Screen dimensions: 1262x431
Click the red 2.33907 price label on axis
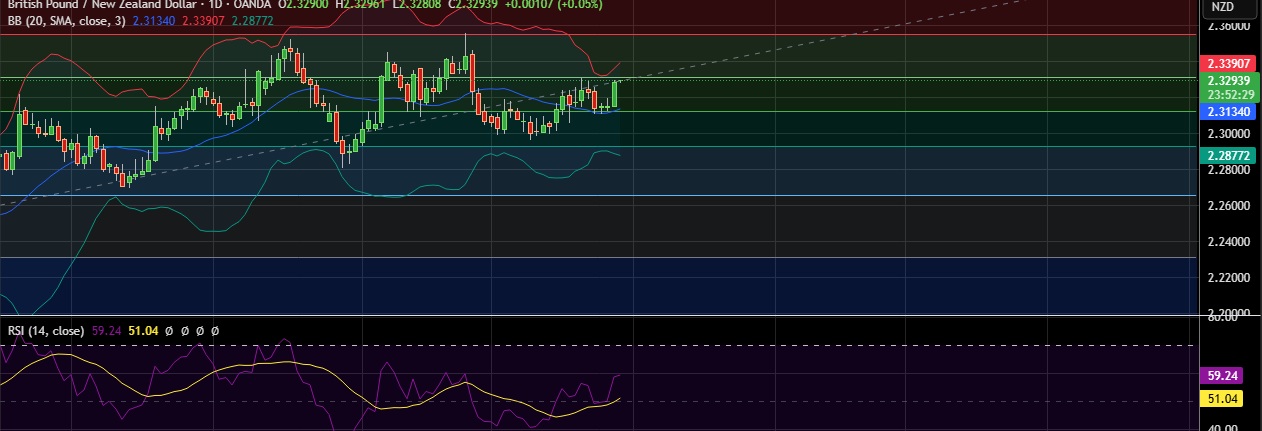click(x=1229, y=62)
